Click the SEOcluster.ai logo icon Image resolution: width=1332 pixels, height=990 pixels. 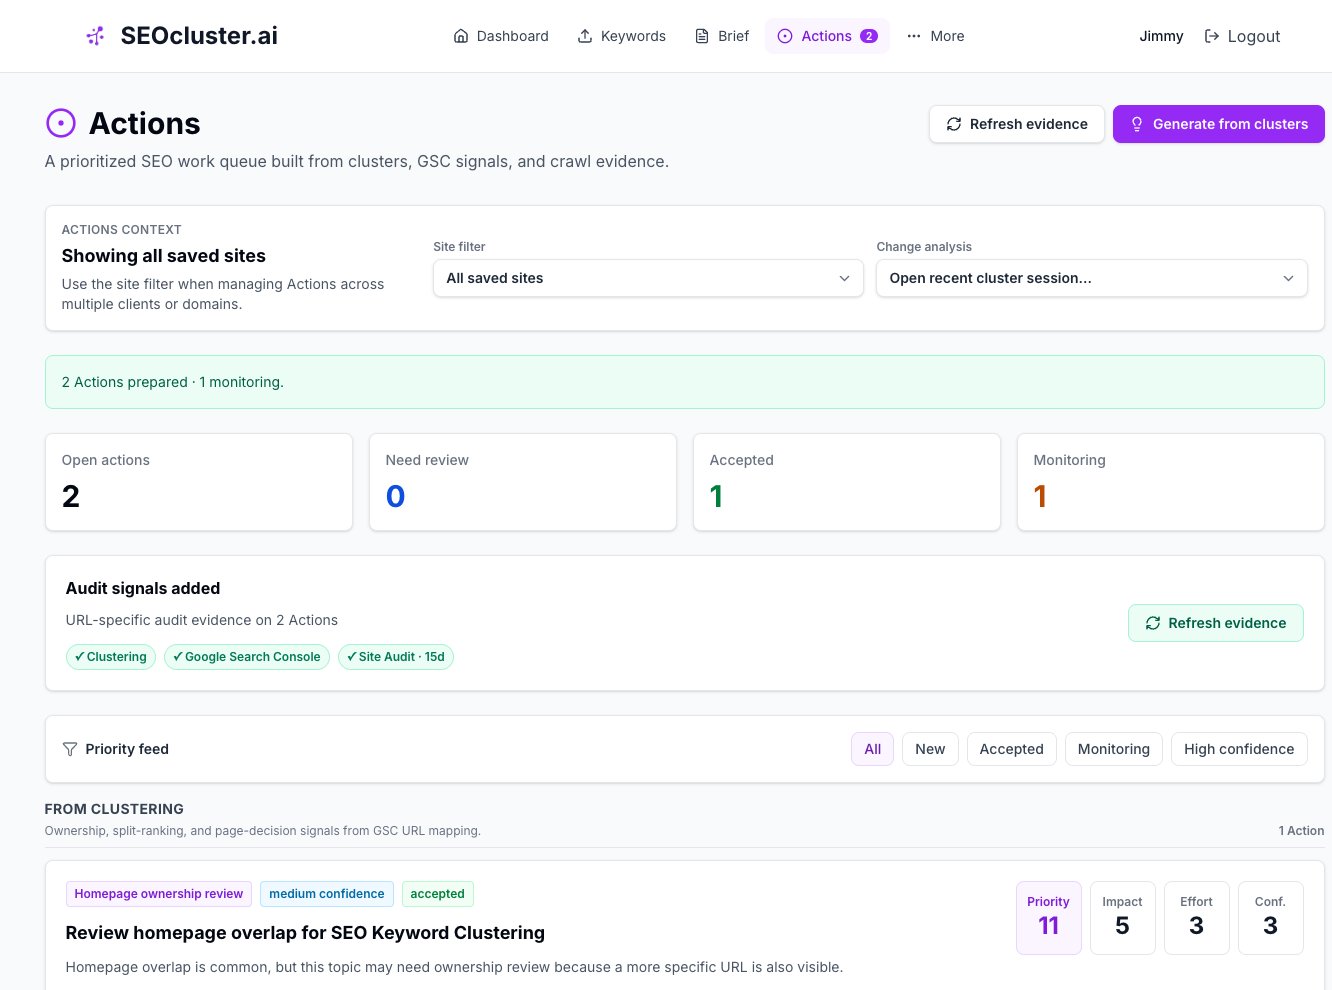point(96,36)
